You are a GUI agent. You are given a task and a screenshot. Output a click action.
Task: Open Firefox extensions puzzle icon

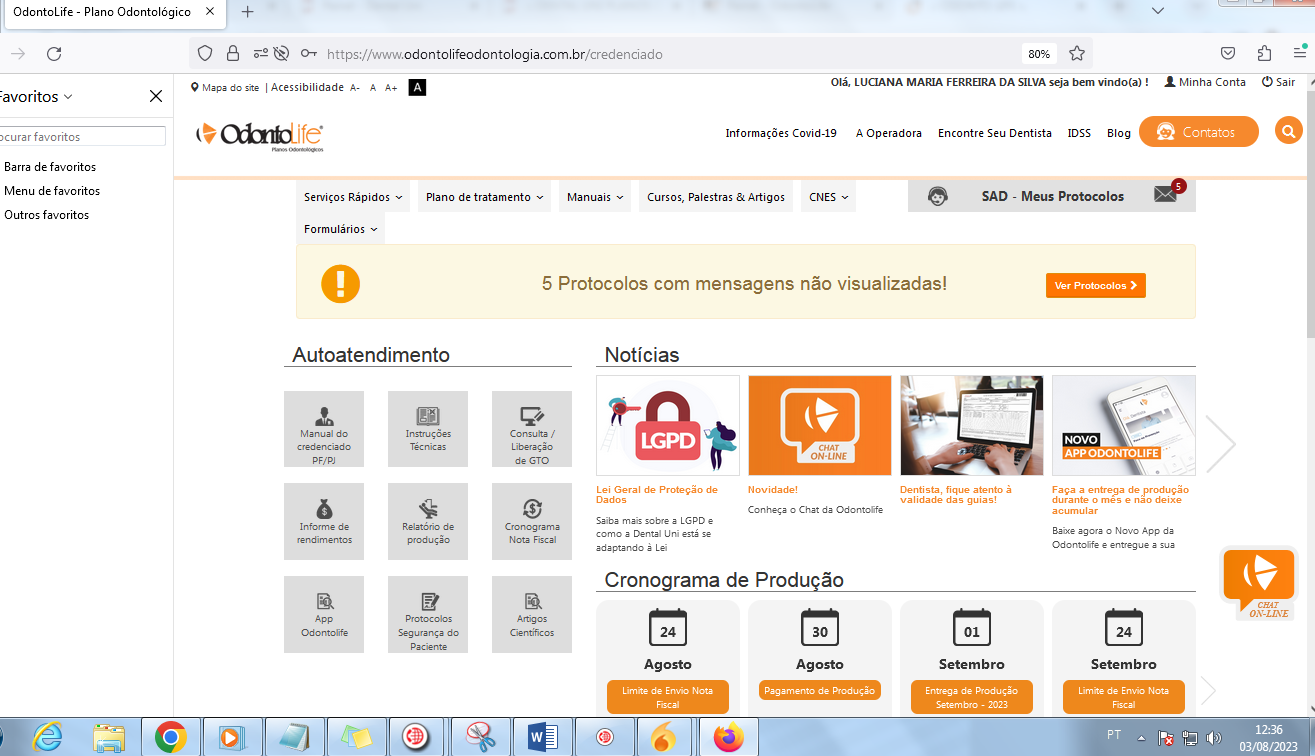(x=1266, y=54)
